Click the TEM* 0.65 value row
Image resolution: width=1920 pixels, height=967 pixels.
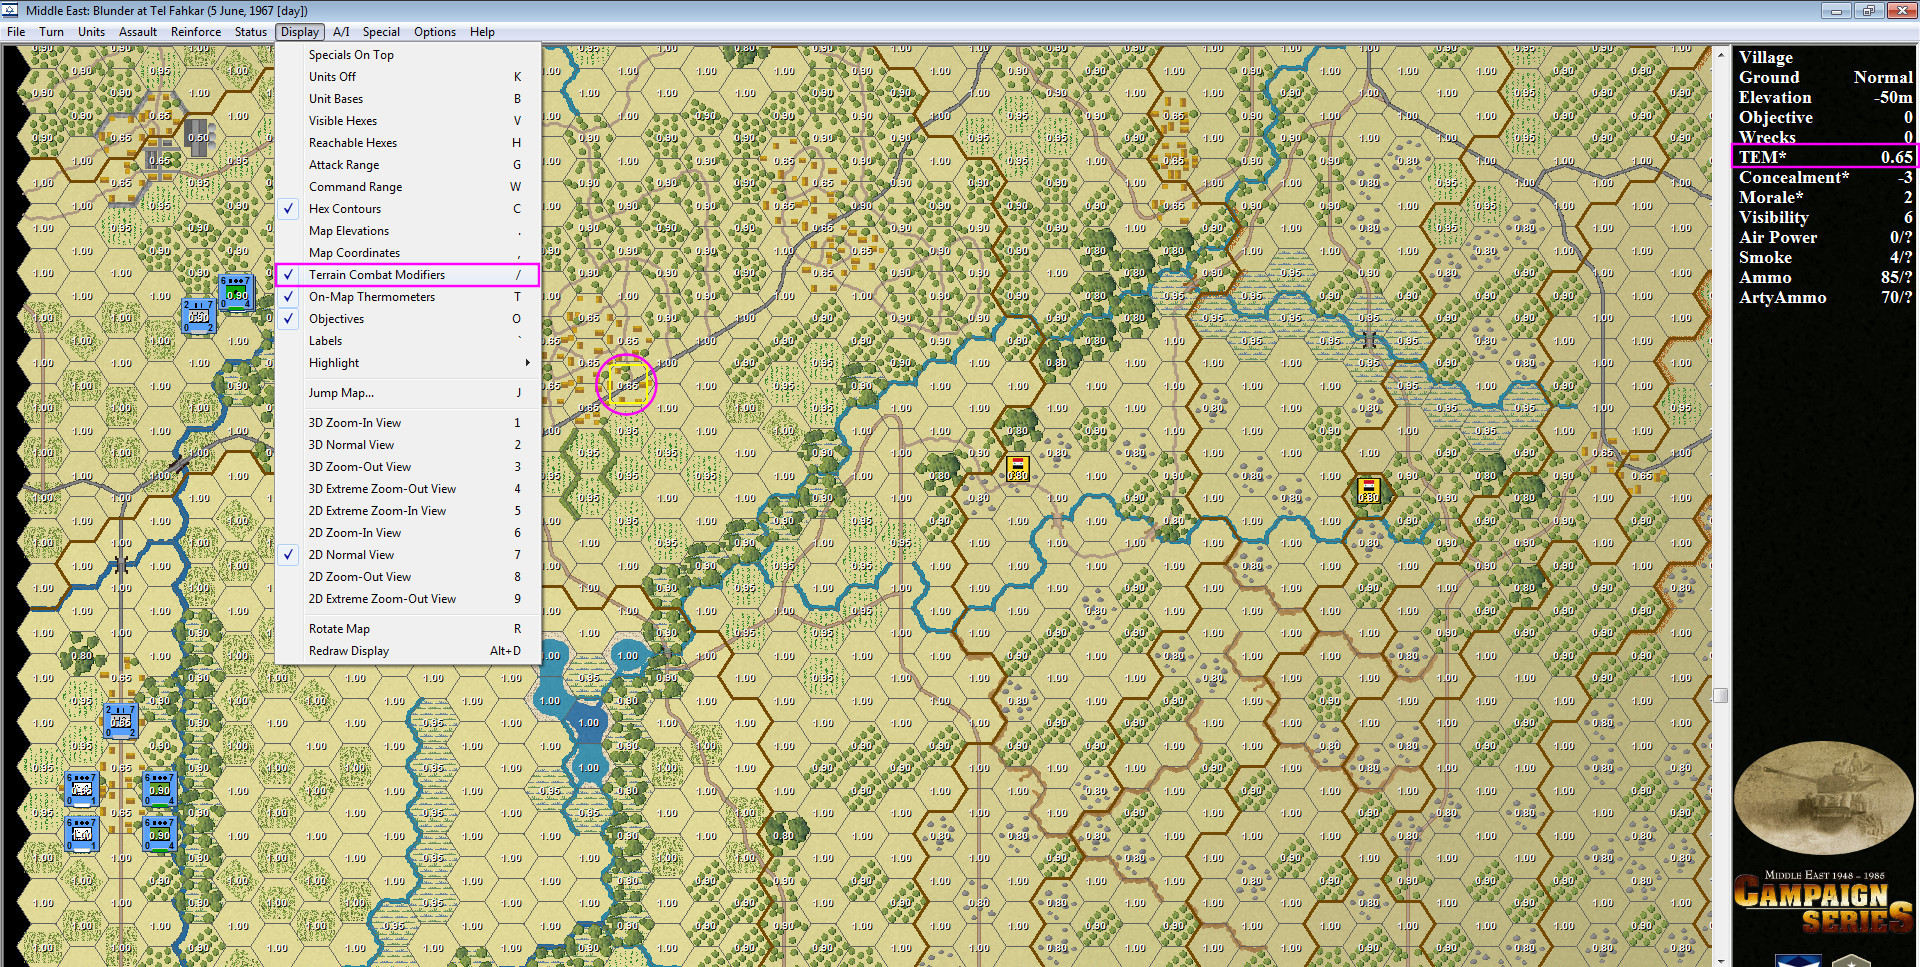click(x=1825, y=157)
